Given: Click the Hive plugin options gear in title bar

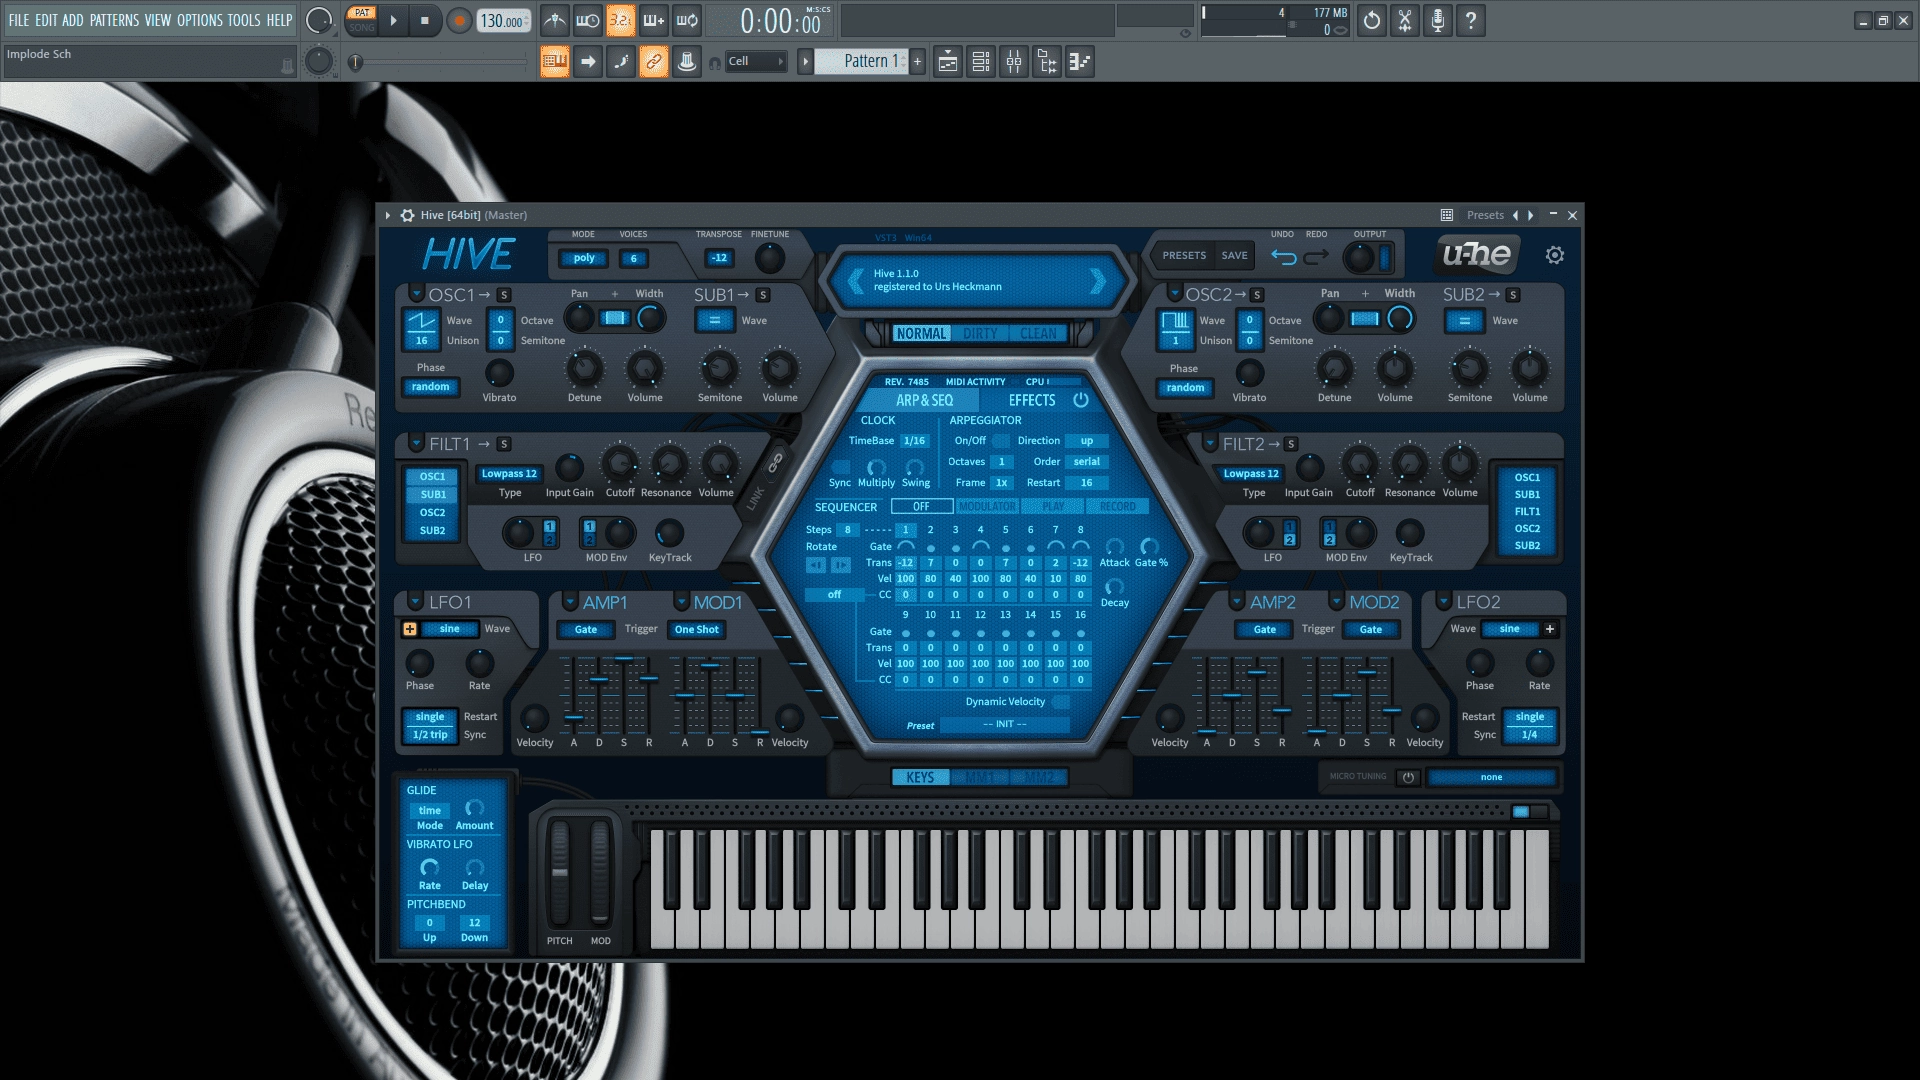Looking at the screenshot, I should click(407, 215).
